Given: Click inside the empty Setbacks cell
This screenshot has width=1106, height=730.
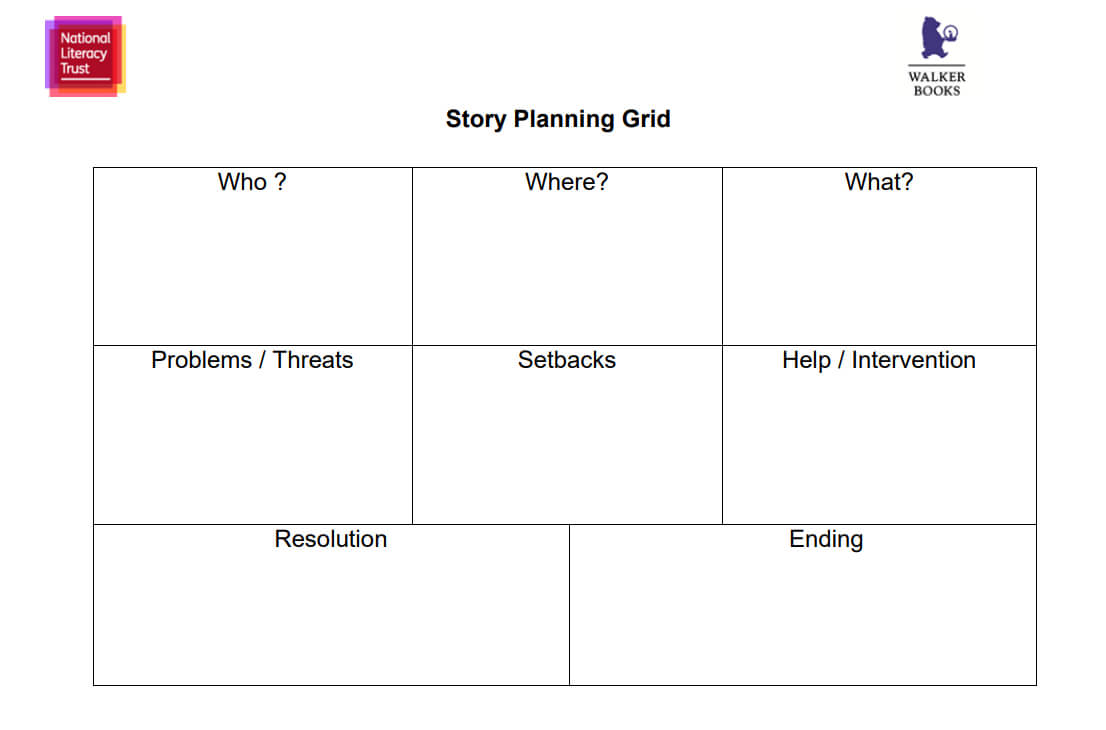Looking at the screenshot, I should pos(567,448).
